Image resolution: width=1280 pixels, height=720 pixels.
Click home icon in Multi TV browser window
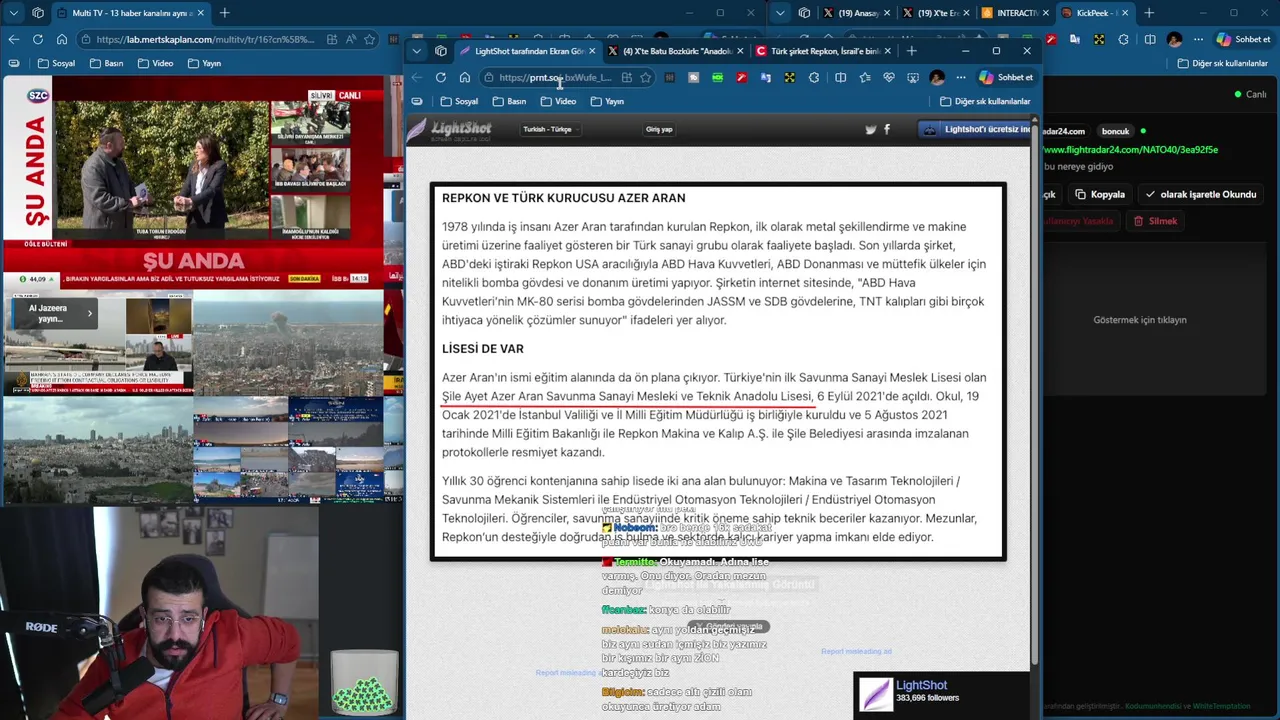coord(62,39)
